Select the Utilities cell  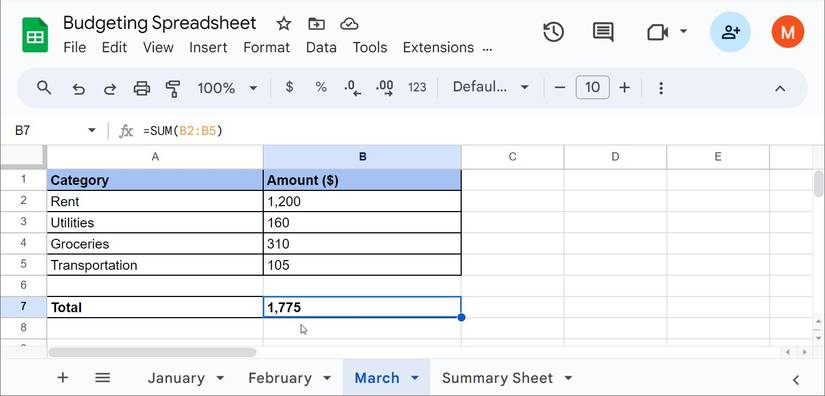pyautogui.click(x=155, y=222)
